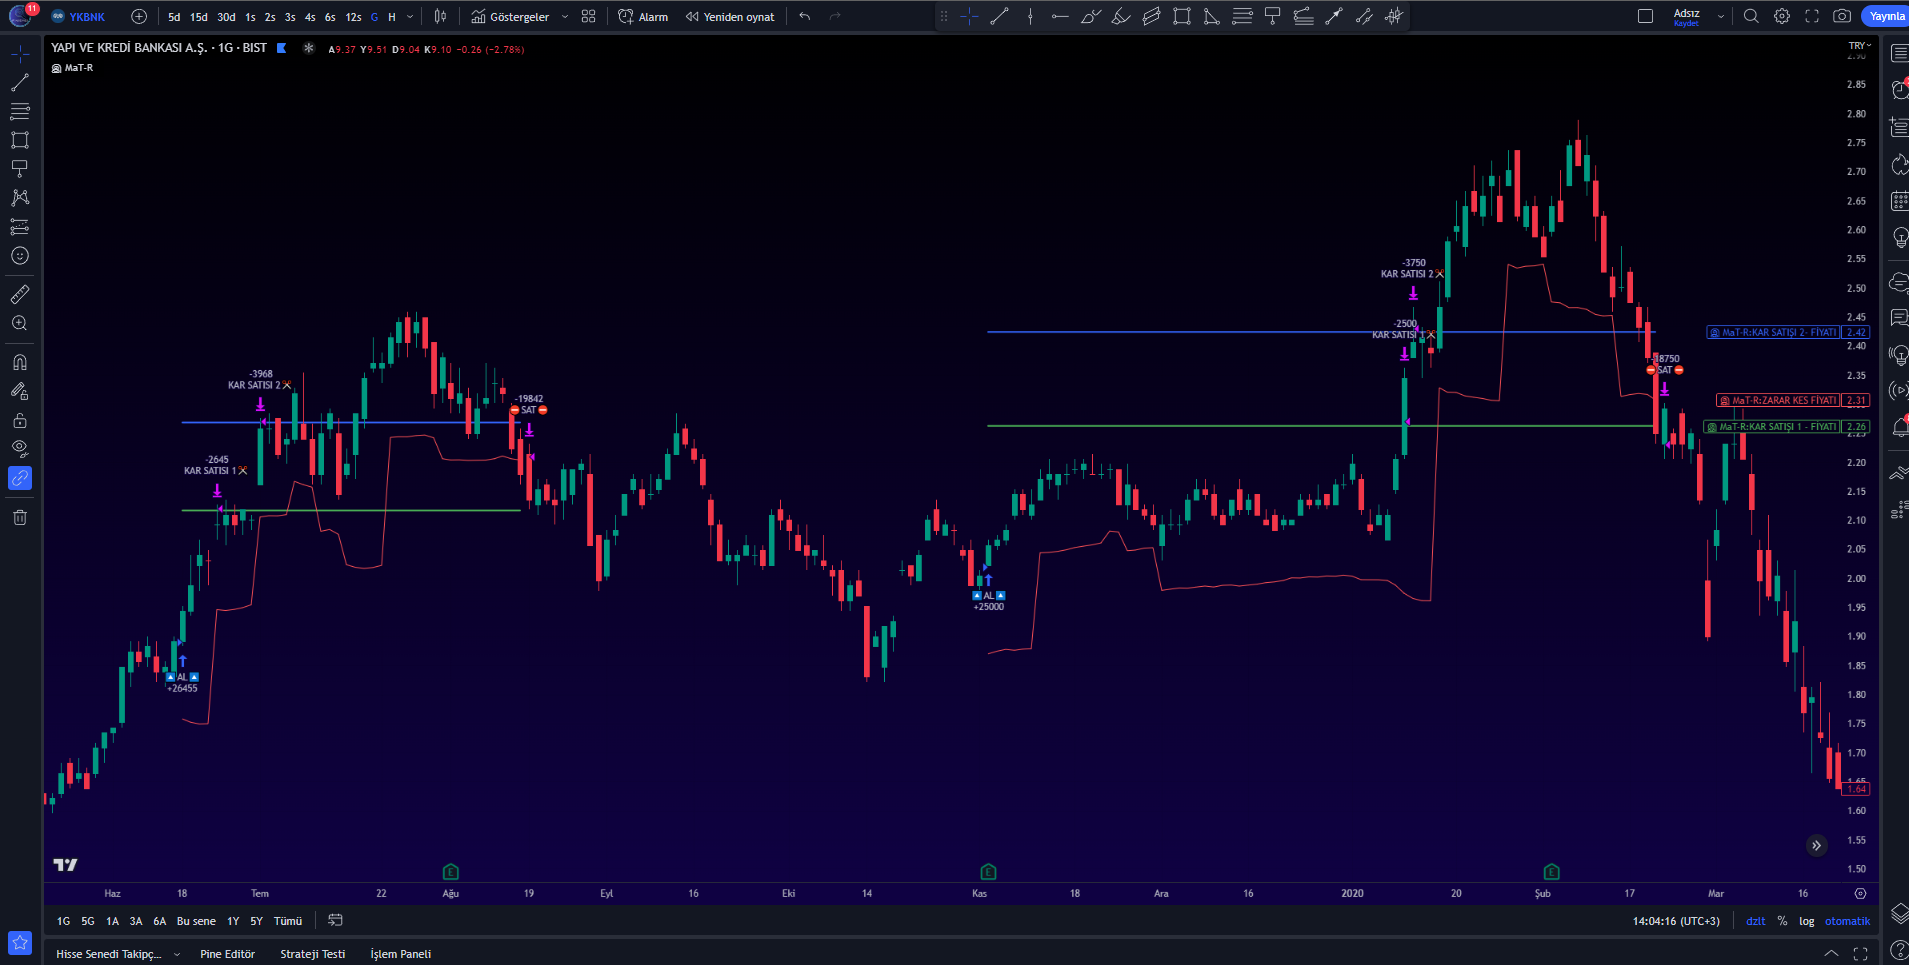This screenshot has width=1909, height=965.
Task: Click the quick search magnifier icon
Action: tap(1751, 16)
